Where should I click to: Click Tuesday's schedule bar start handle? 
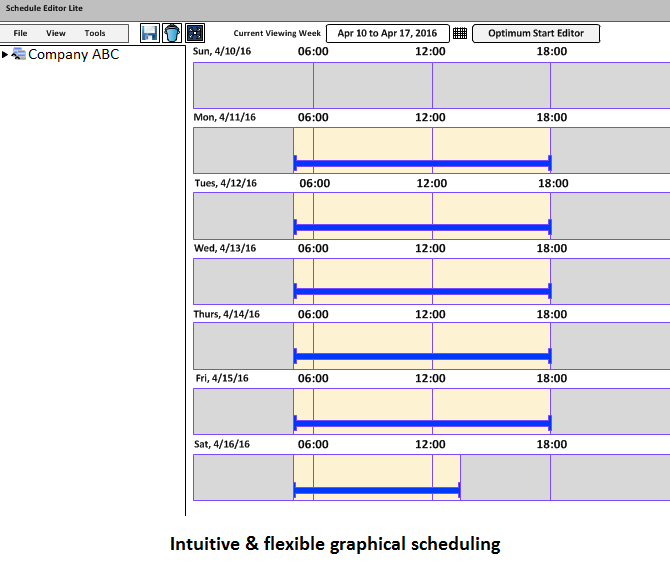pos(295,227)
